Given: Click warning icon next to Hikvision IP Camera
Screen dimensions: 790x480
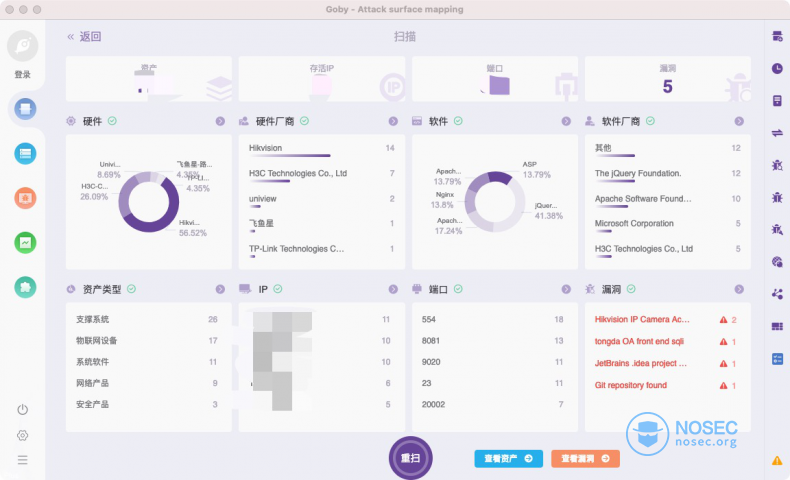Looking at the screenshot, I should click(723, 320).
